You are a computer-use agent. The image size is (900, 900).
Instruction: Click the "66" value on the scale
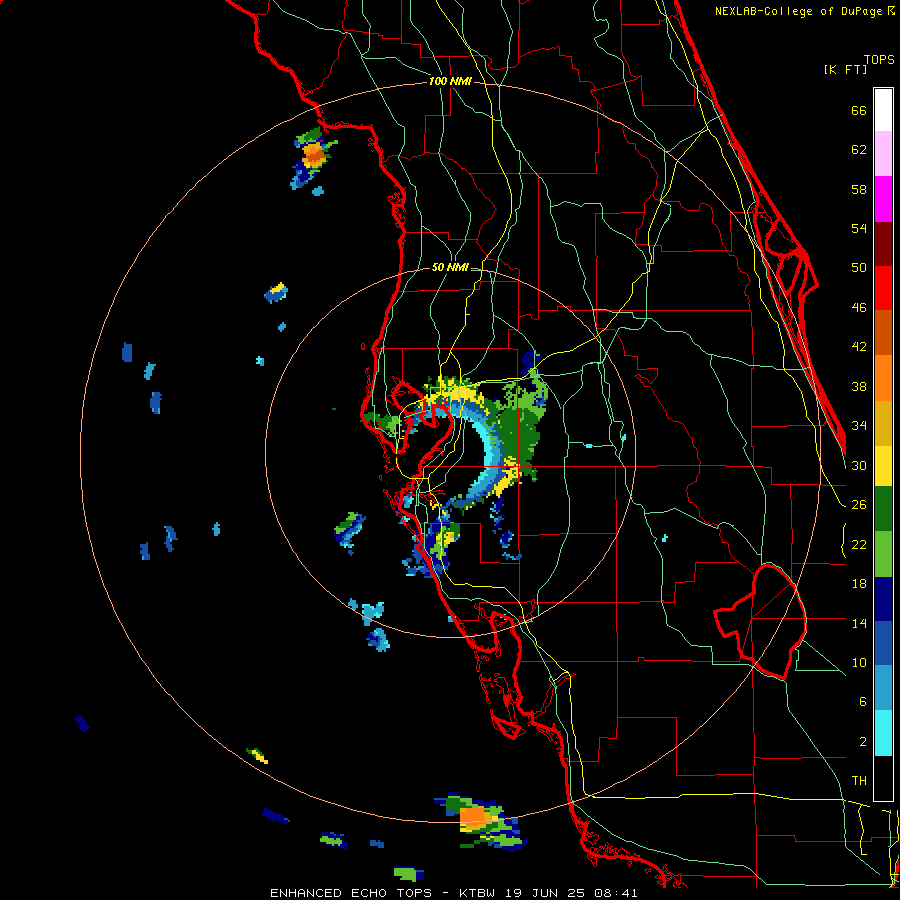pos(859,111)
